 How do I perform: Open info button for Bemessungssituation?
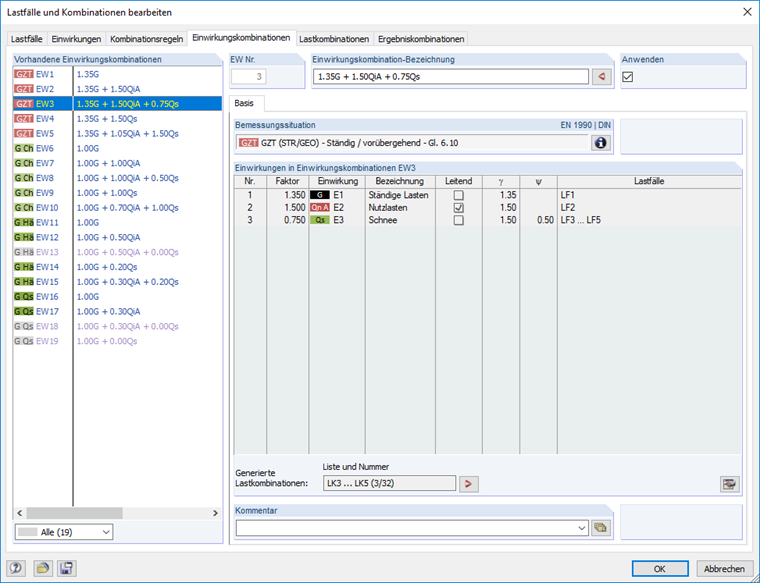601,143
